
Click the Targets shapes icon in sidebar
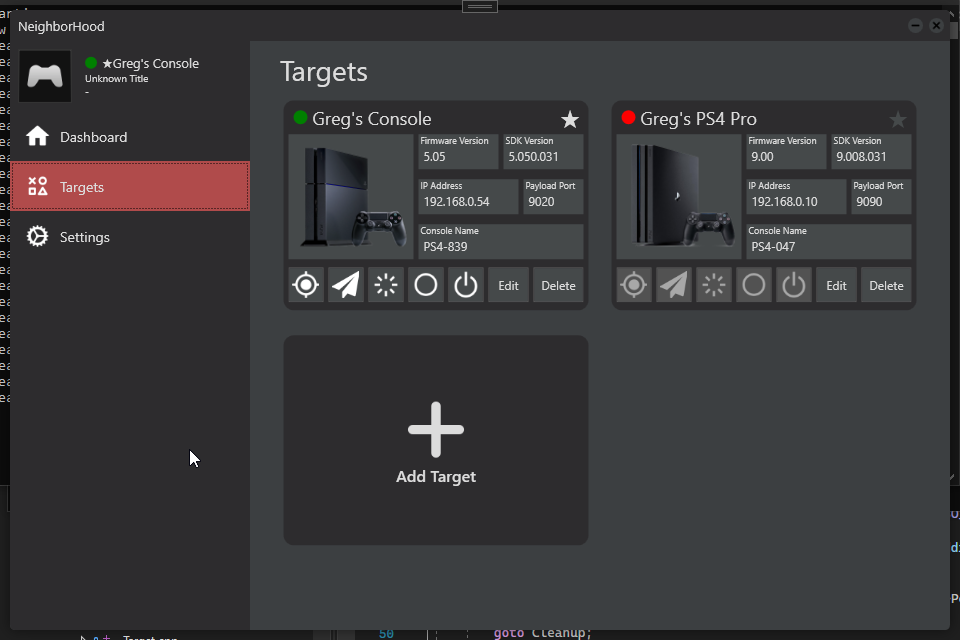pos(37,186)
